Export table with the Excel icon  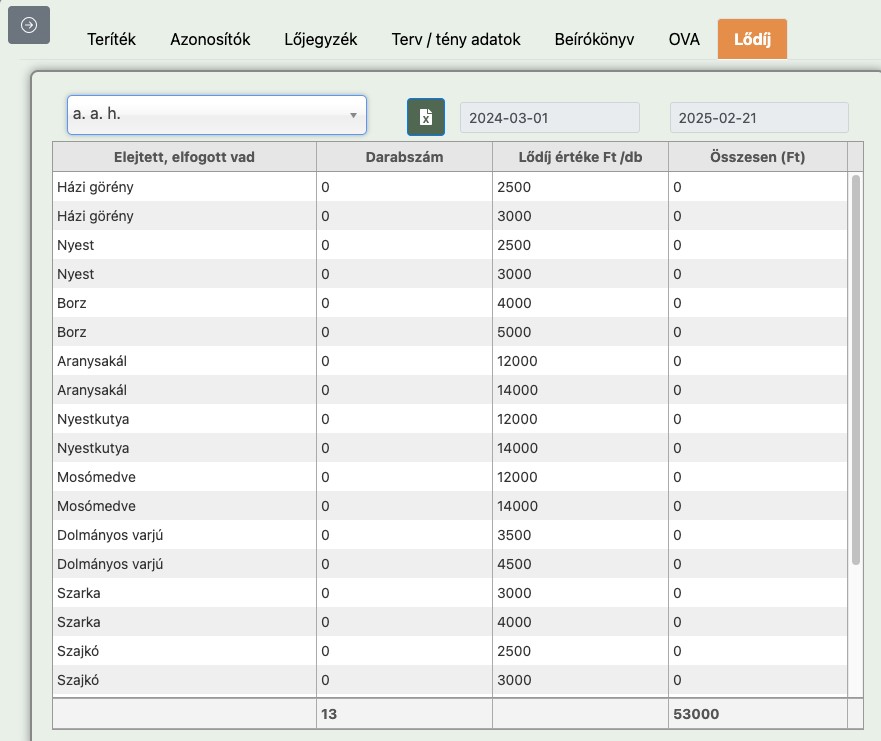[x=426, y=117]
